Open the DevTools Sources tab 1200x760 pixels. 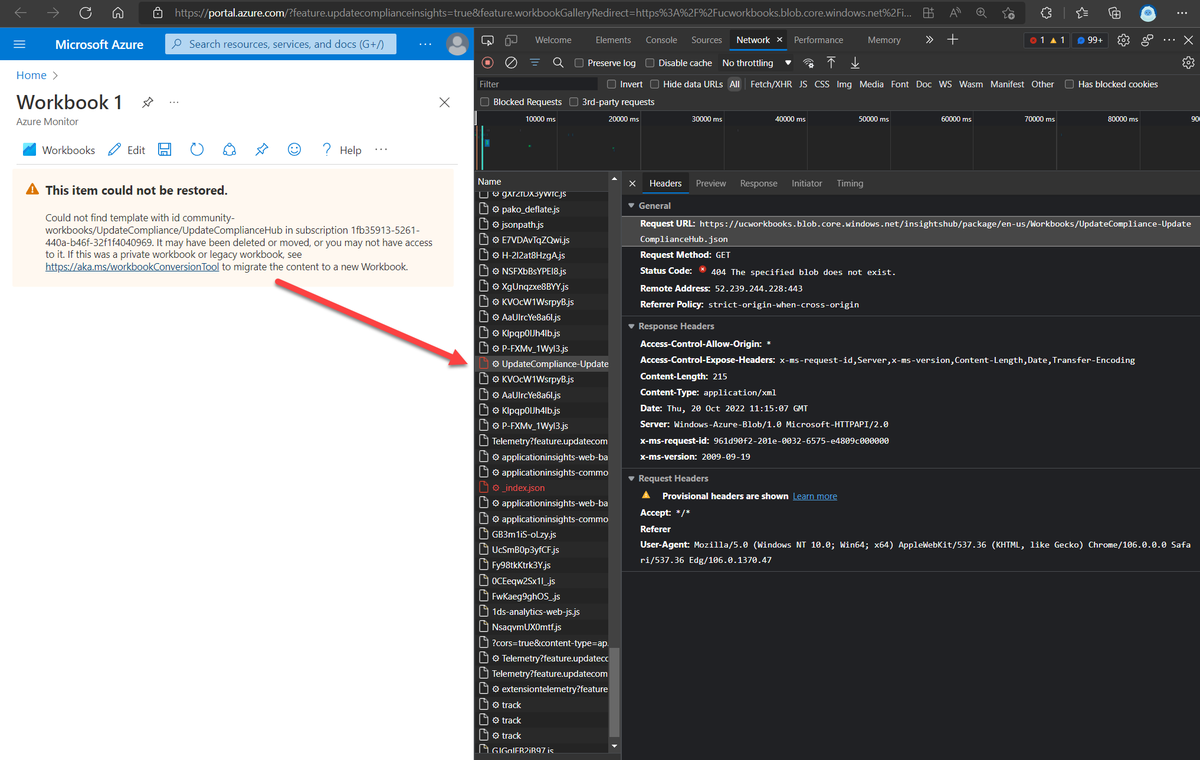click(x=706, y=40)
